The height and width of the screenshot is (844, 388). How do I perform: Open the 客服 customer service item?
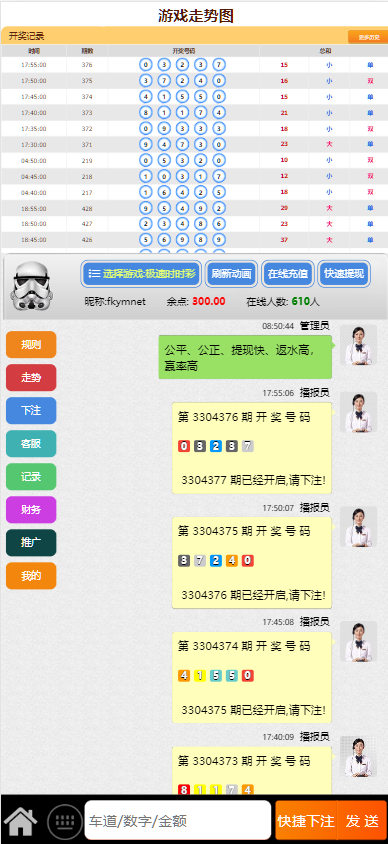(x=31, y=444)
